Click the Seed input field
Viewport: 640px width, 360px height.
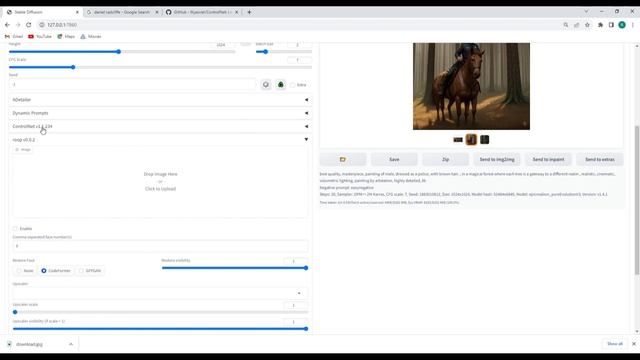(133, 84)
